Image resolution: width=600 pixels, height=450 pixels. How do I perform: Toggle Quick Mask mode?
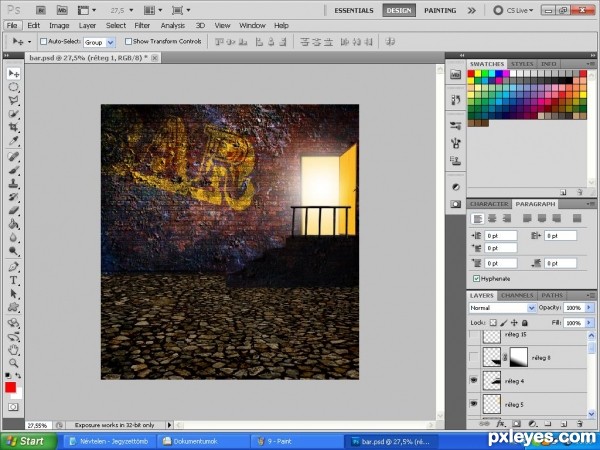pyautogui.click(x=13, y=407)
